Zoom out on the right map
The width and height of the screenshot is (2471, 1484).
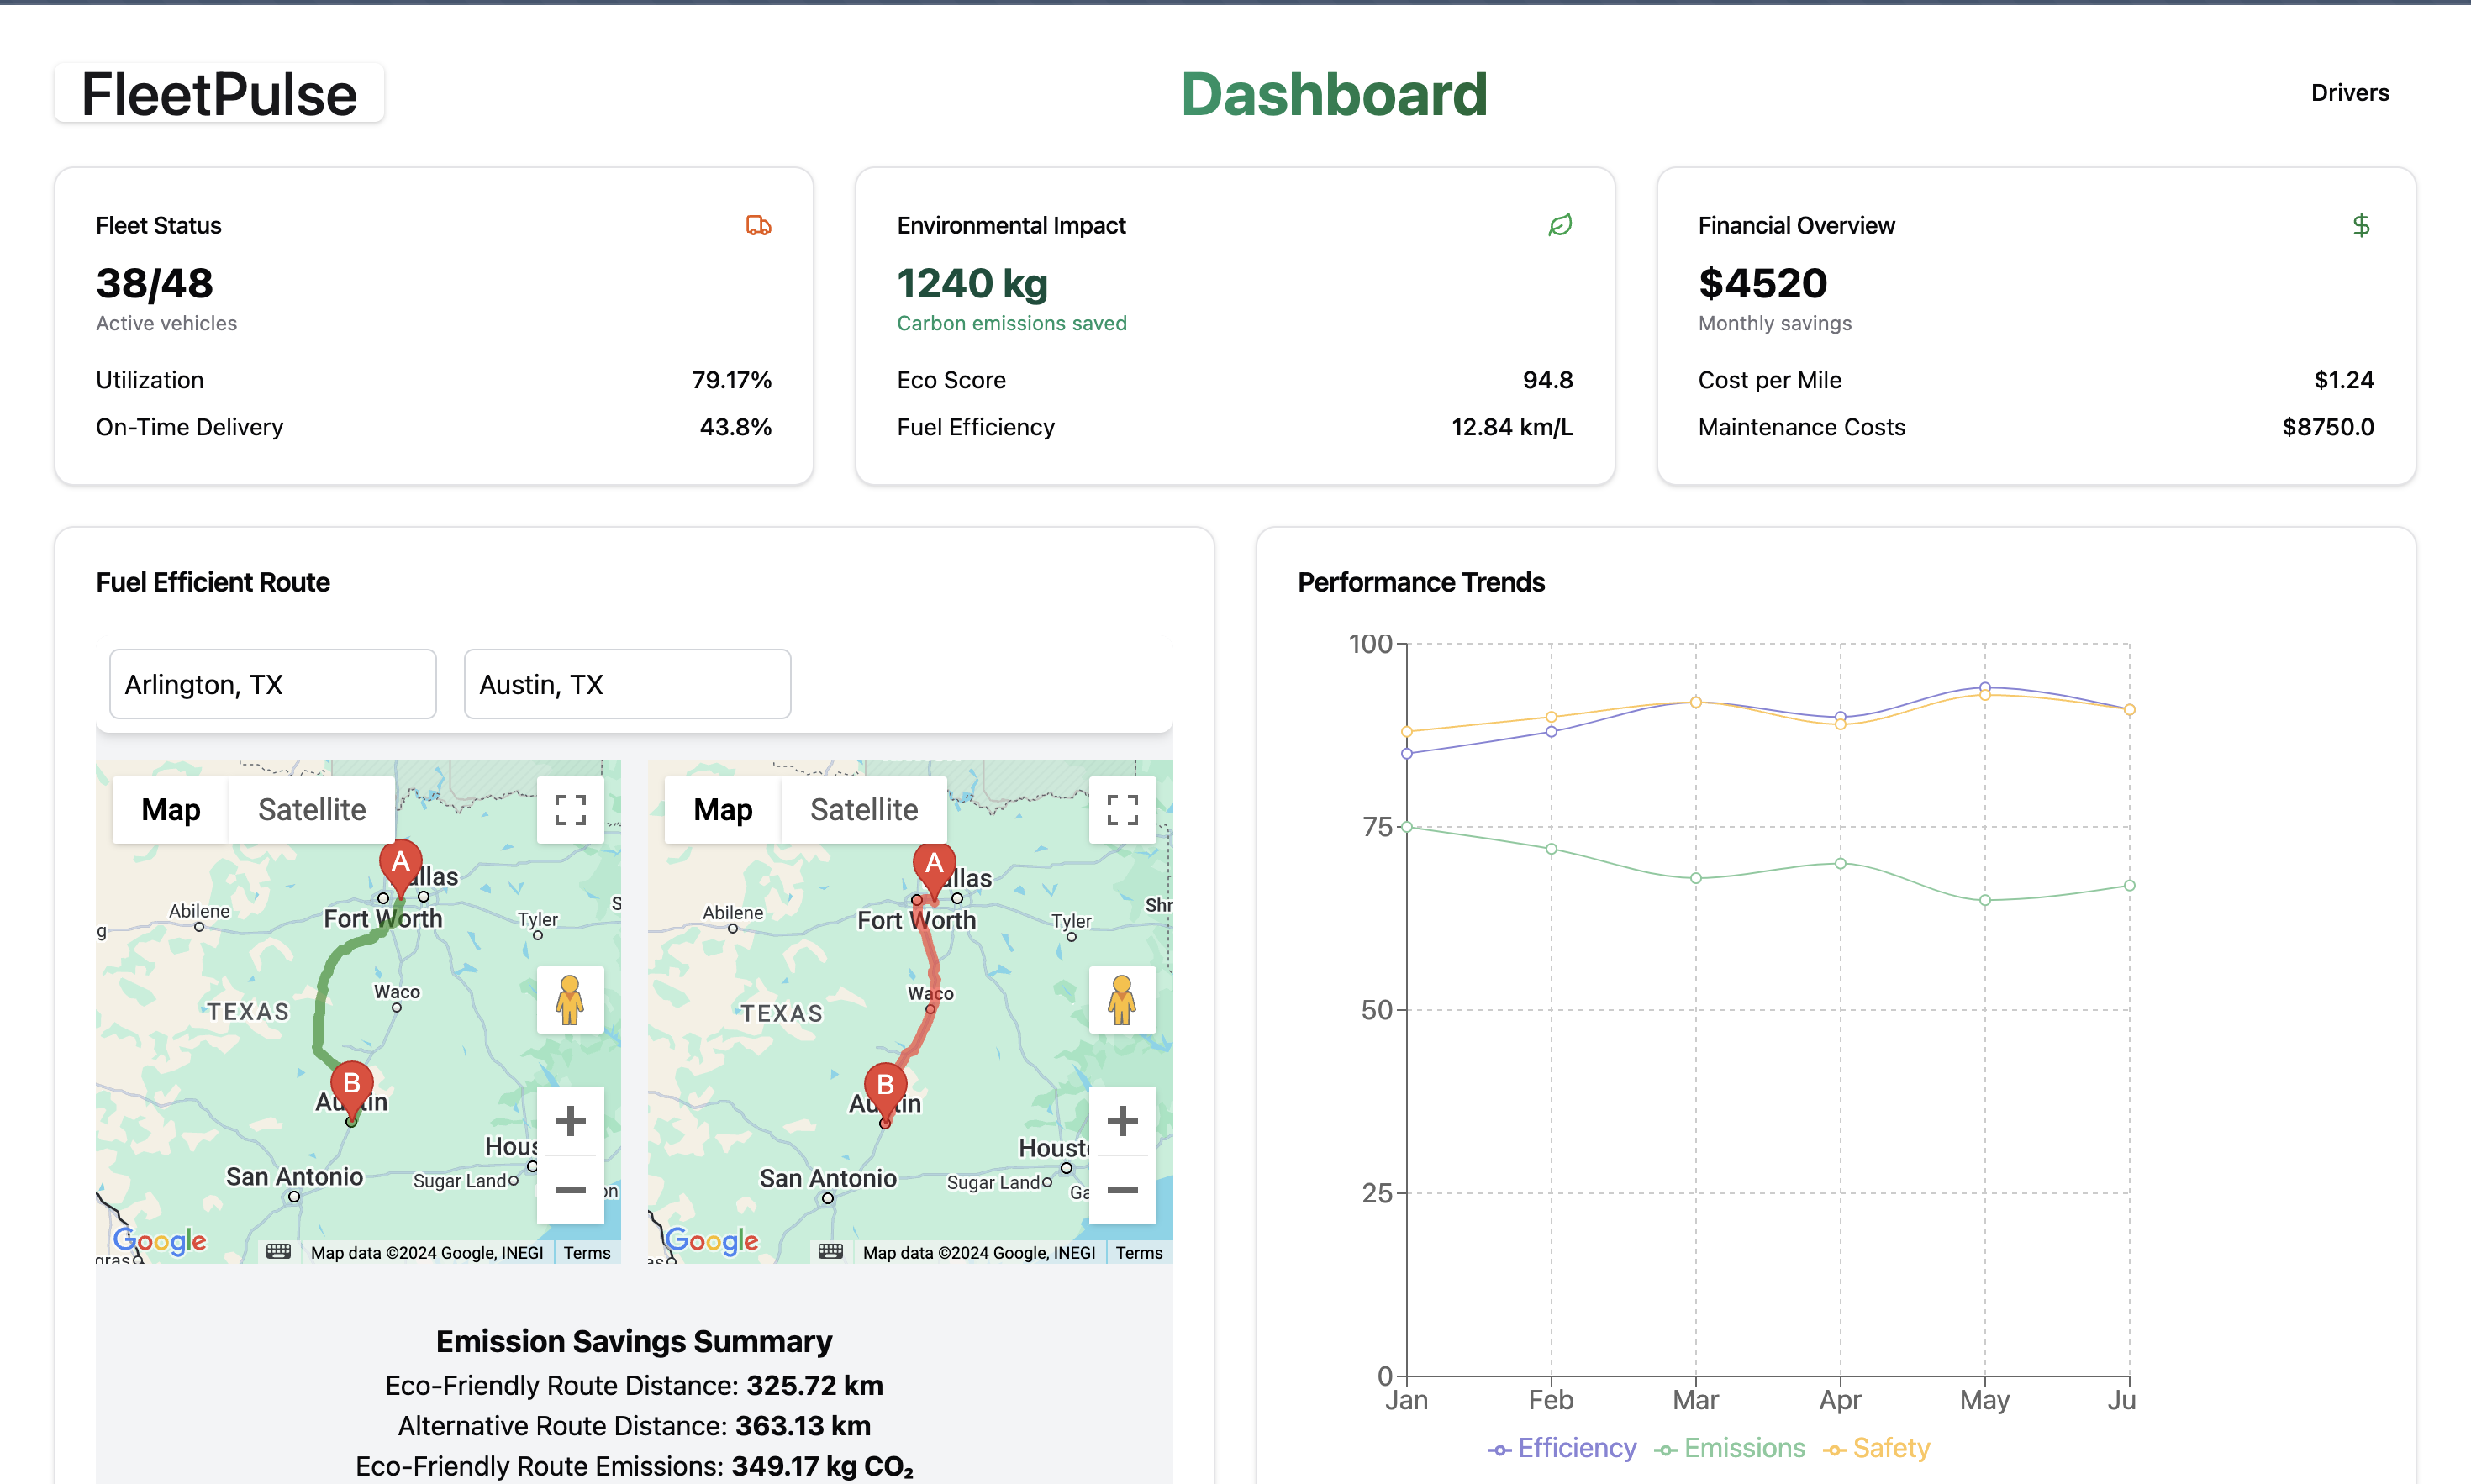[x=1122, y=1189]
